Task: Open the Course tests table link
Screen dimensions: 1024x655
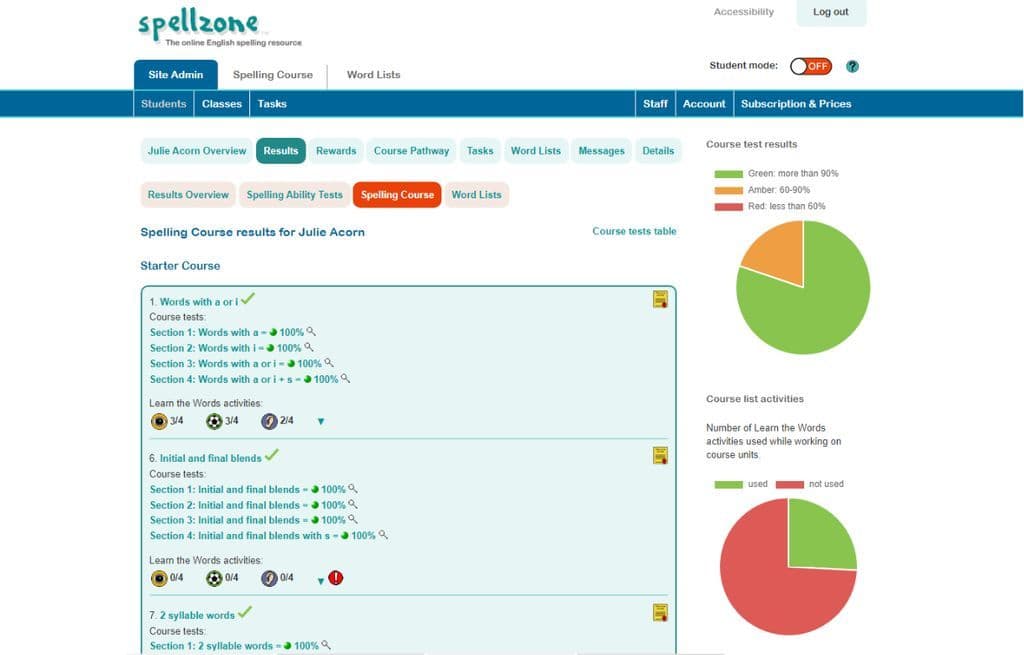Action: click(634, 231)
